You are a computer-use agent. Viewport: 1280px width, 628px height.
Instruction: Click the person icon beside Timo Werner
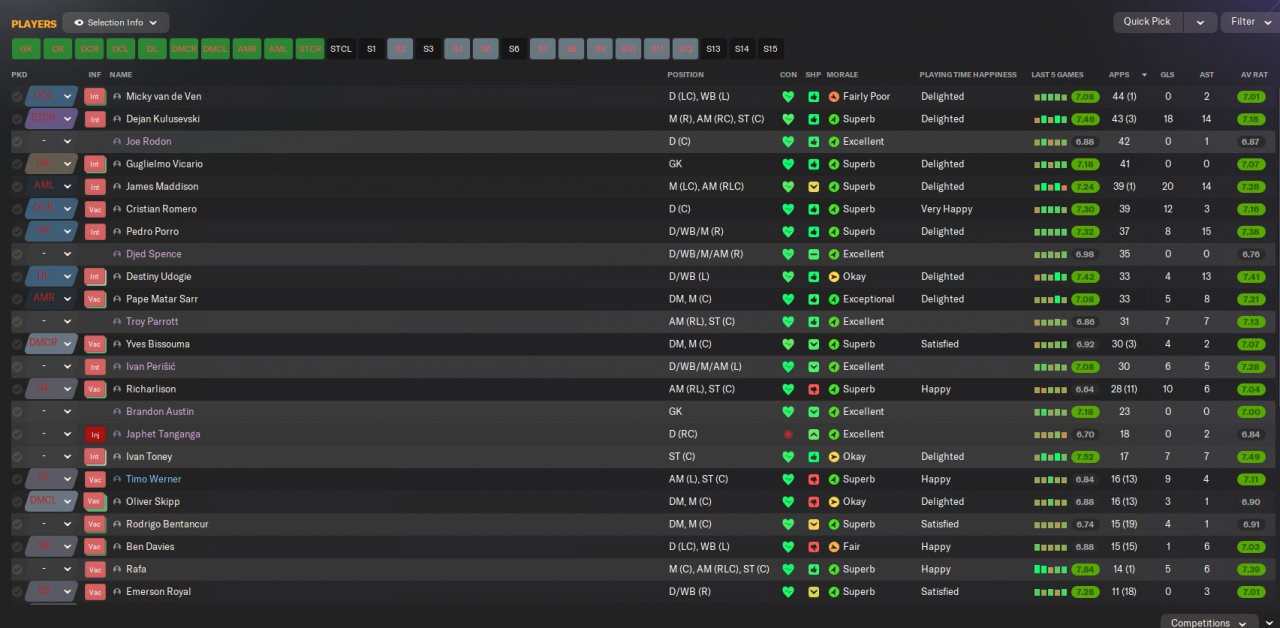(117, 479)
